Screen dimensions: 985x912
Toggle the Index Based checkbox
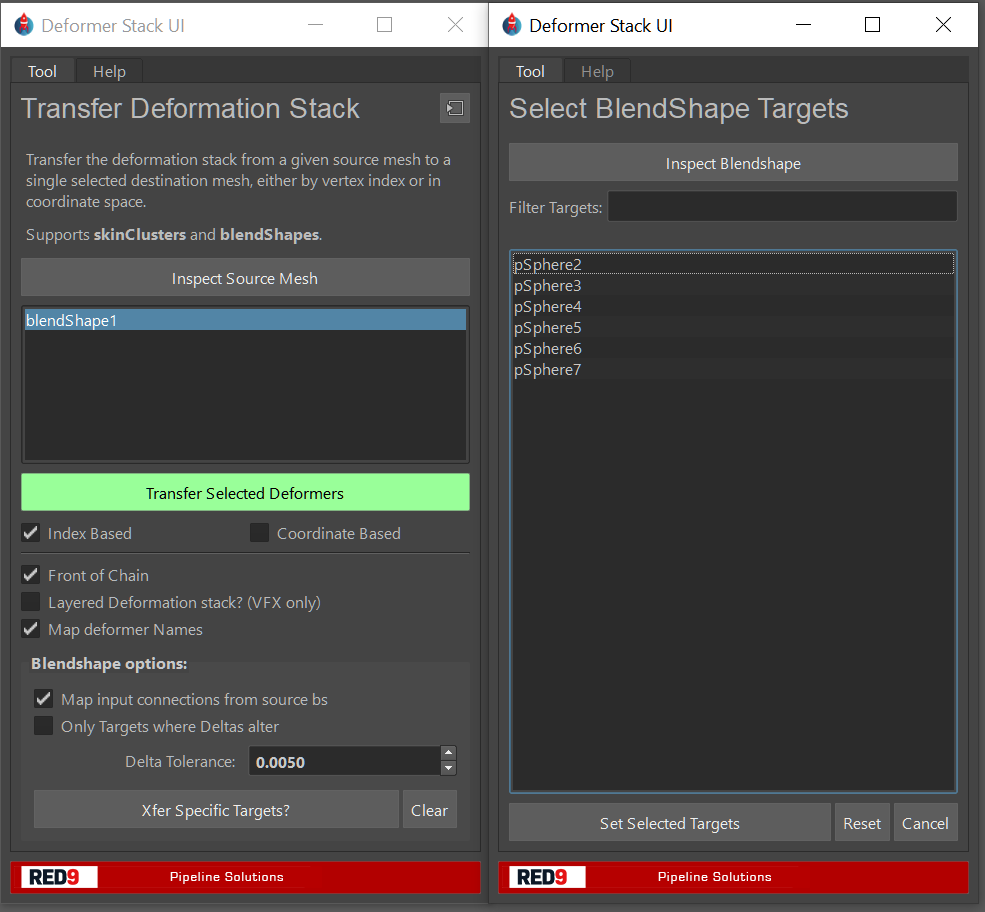pos(31,533)
